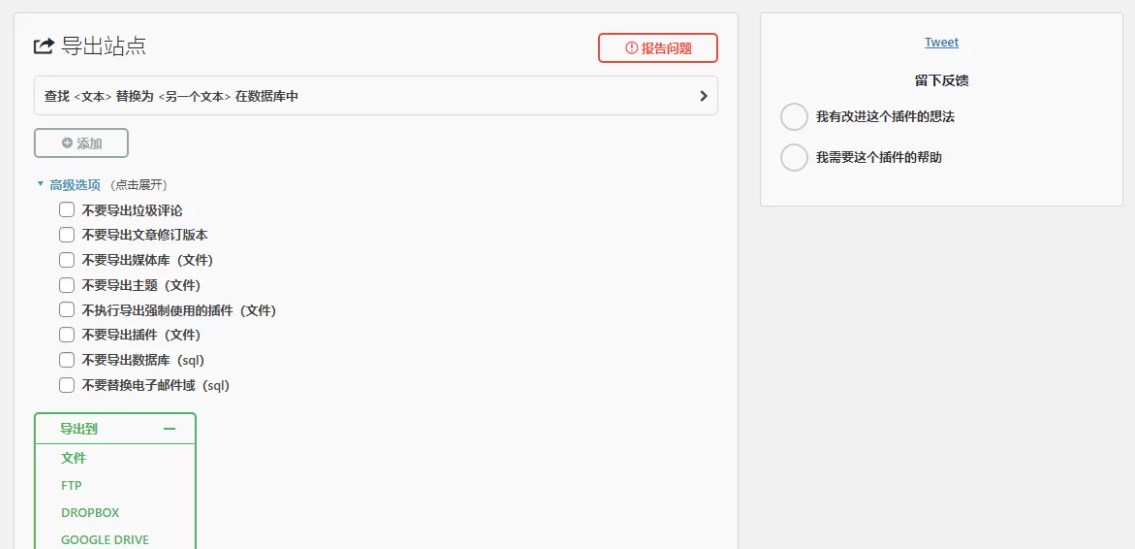This screenshot has width=1135, height=549.
Task: Toggle 不要导出主题 (文件) checkbox
Action: (67, 285)
